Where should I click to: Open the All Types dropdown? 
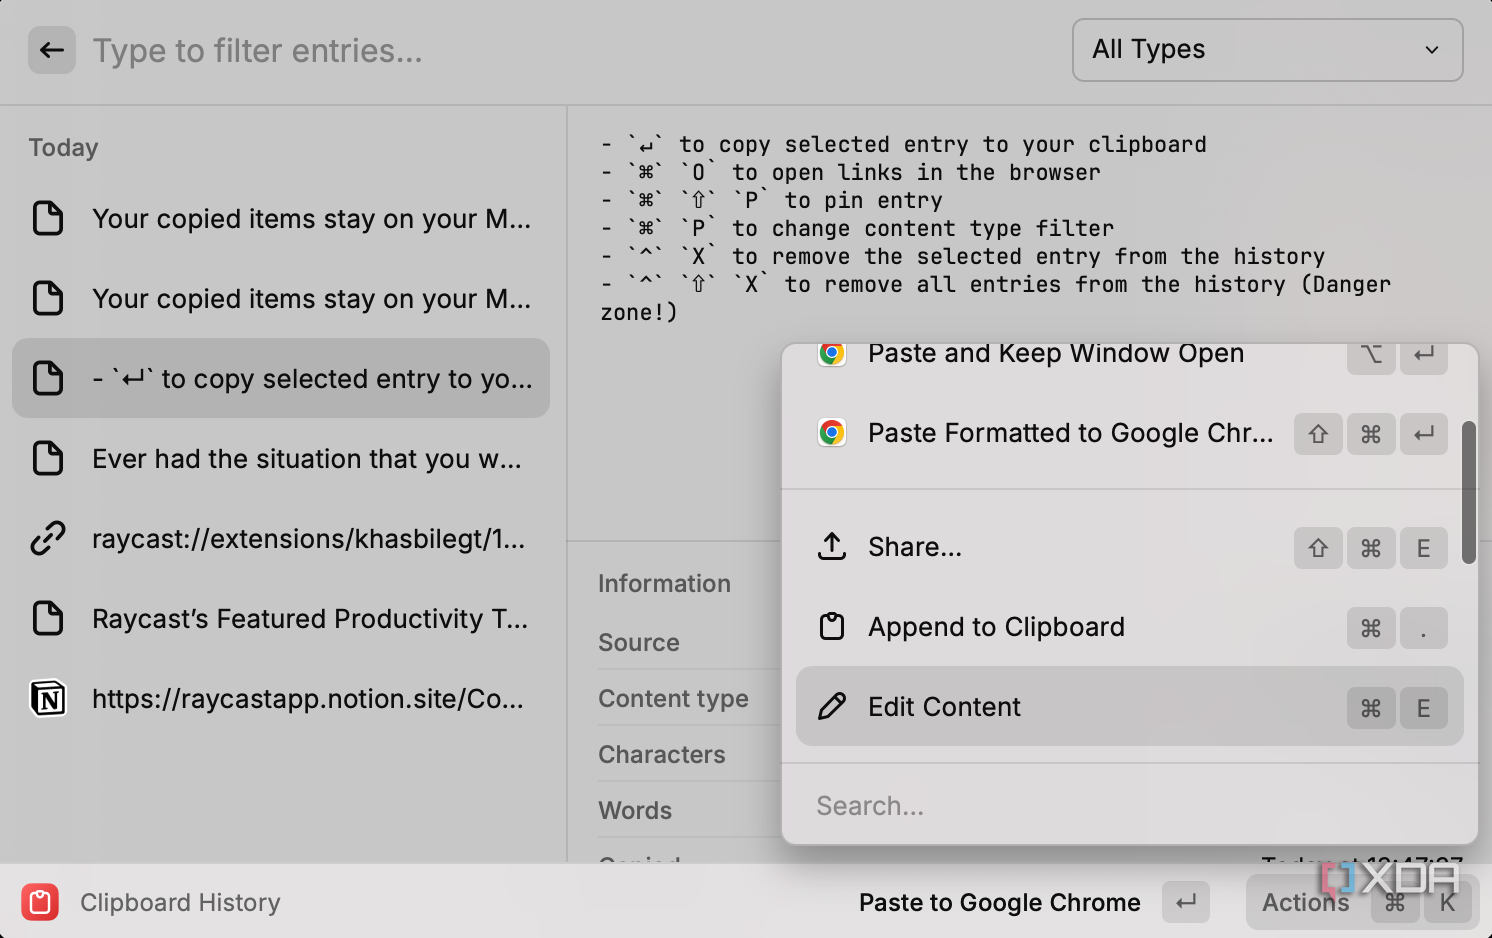tap(1267, 50)
